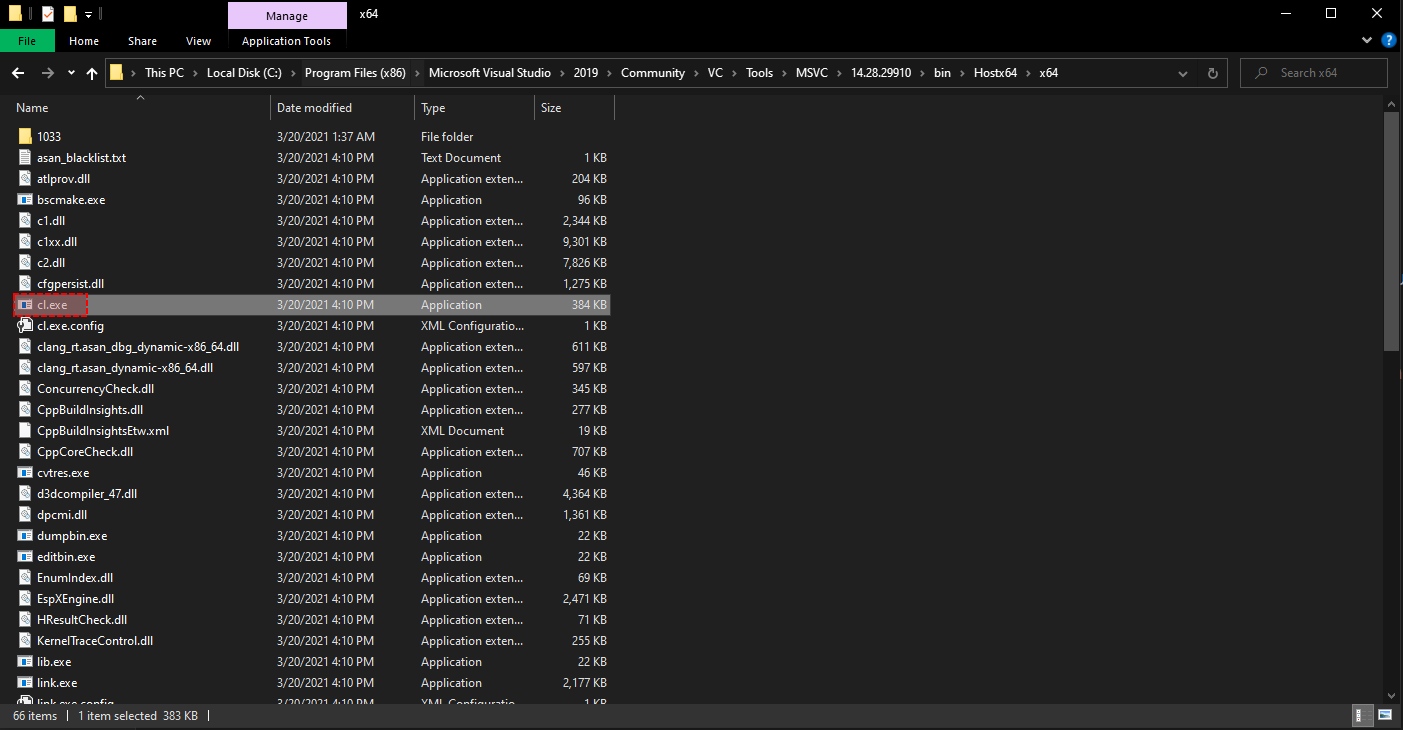Refresh the x64 folder view
This screenshot has height=730, width=1403.
coord(1213,73)
